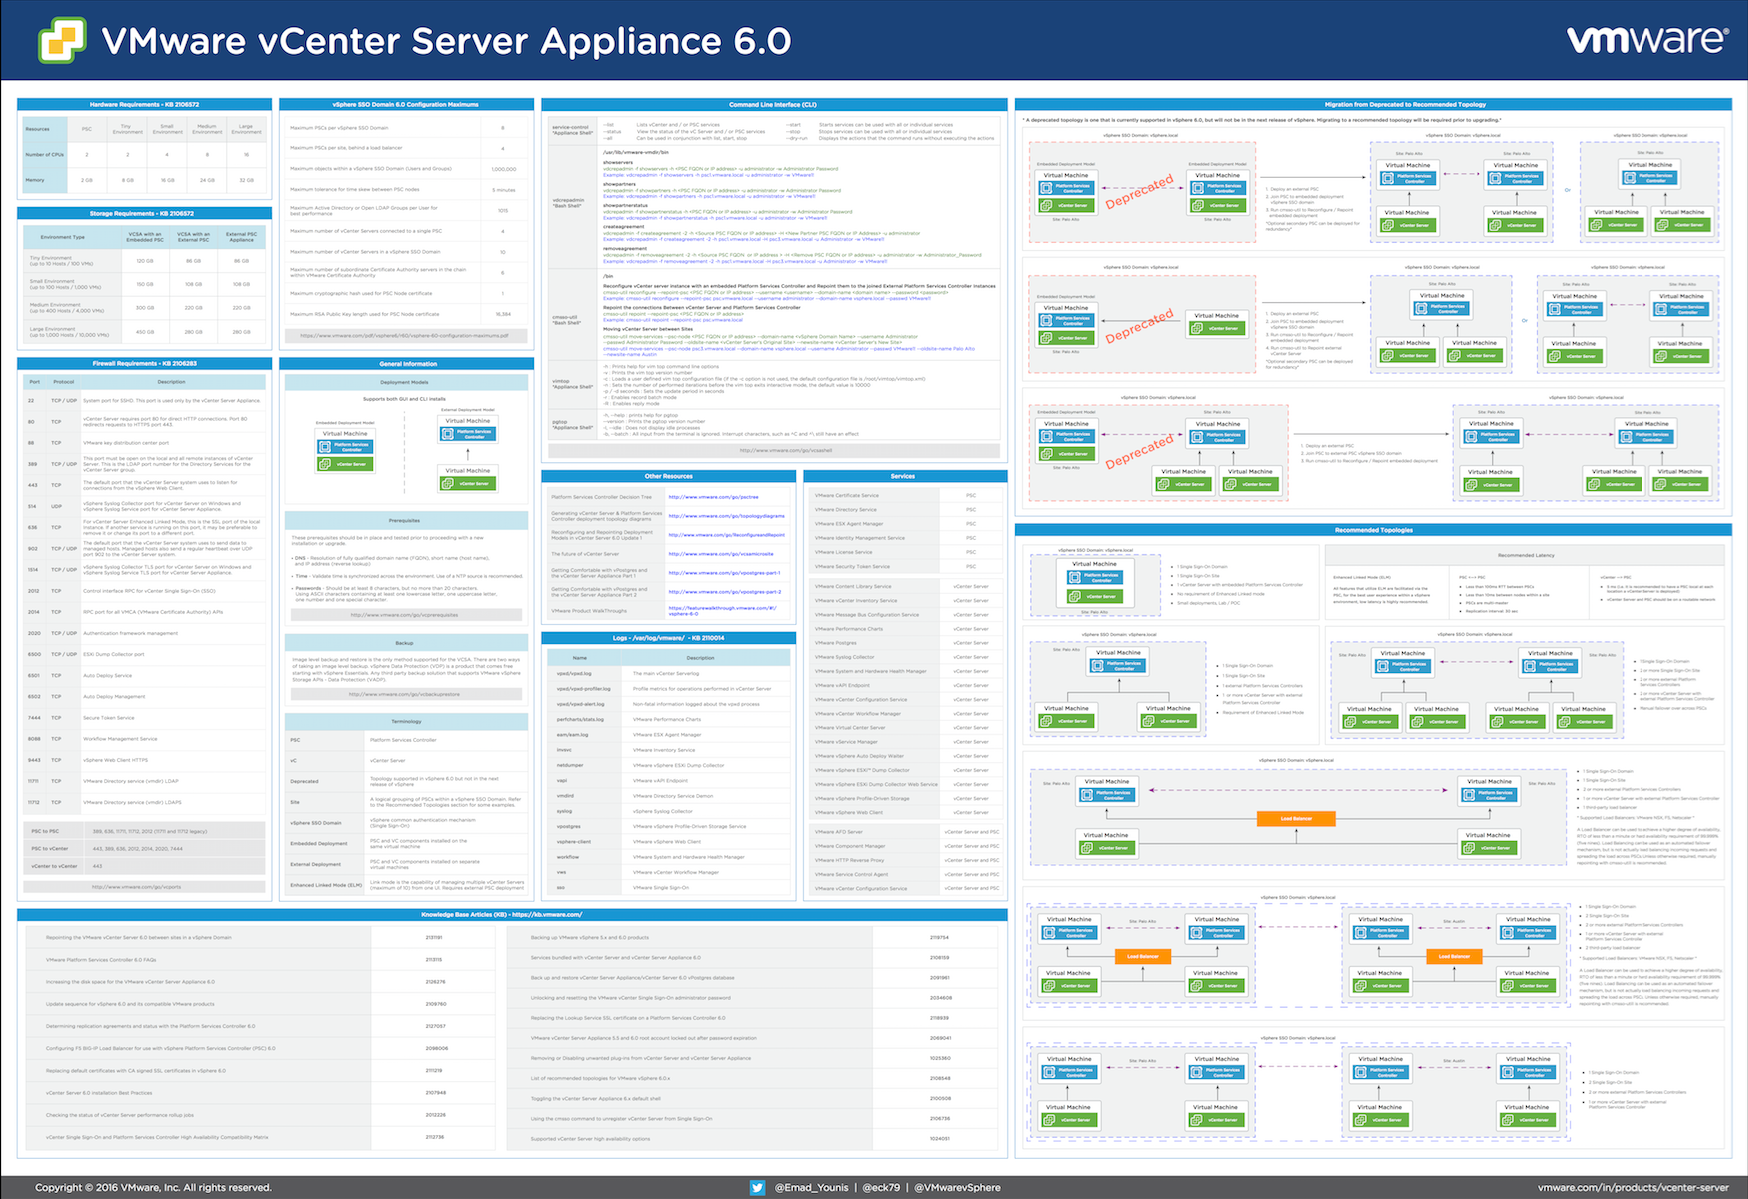Click the @VMwarevSphere Twitter handle
The width and height of the screenshot is (1748, 1199).
coord(958,1187)
